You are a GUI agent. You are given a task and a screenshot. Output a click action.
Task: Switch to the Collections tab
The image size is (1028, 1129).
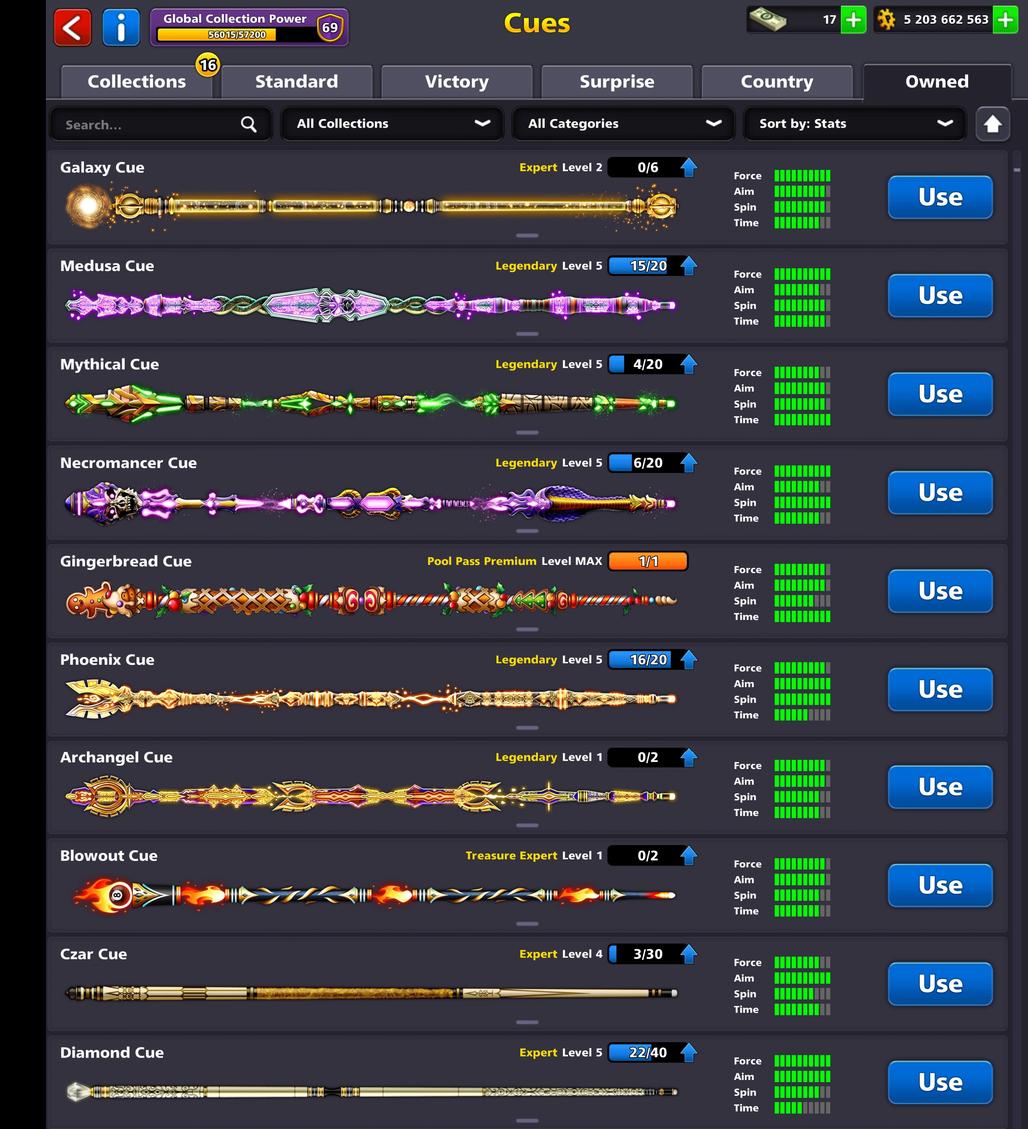coord(137,82)
